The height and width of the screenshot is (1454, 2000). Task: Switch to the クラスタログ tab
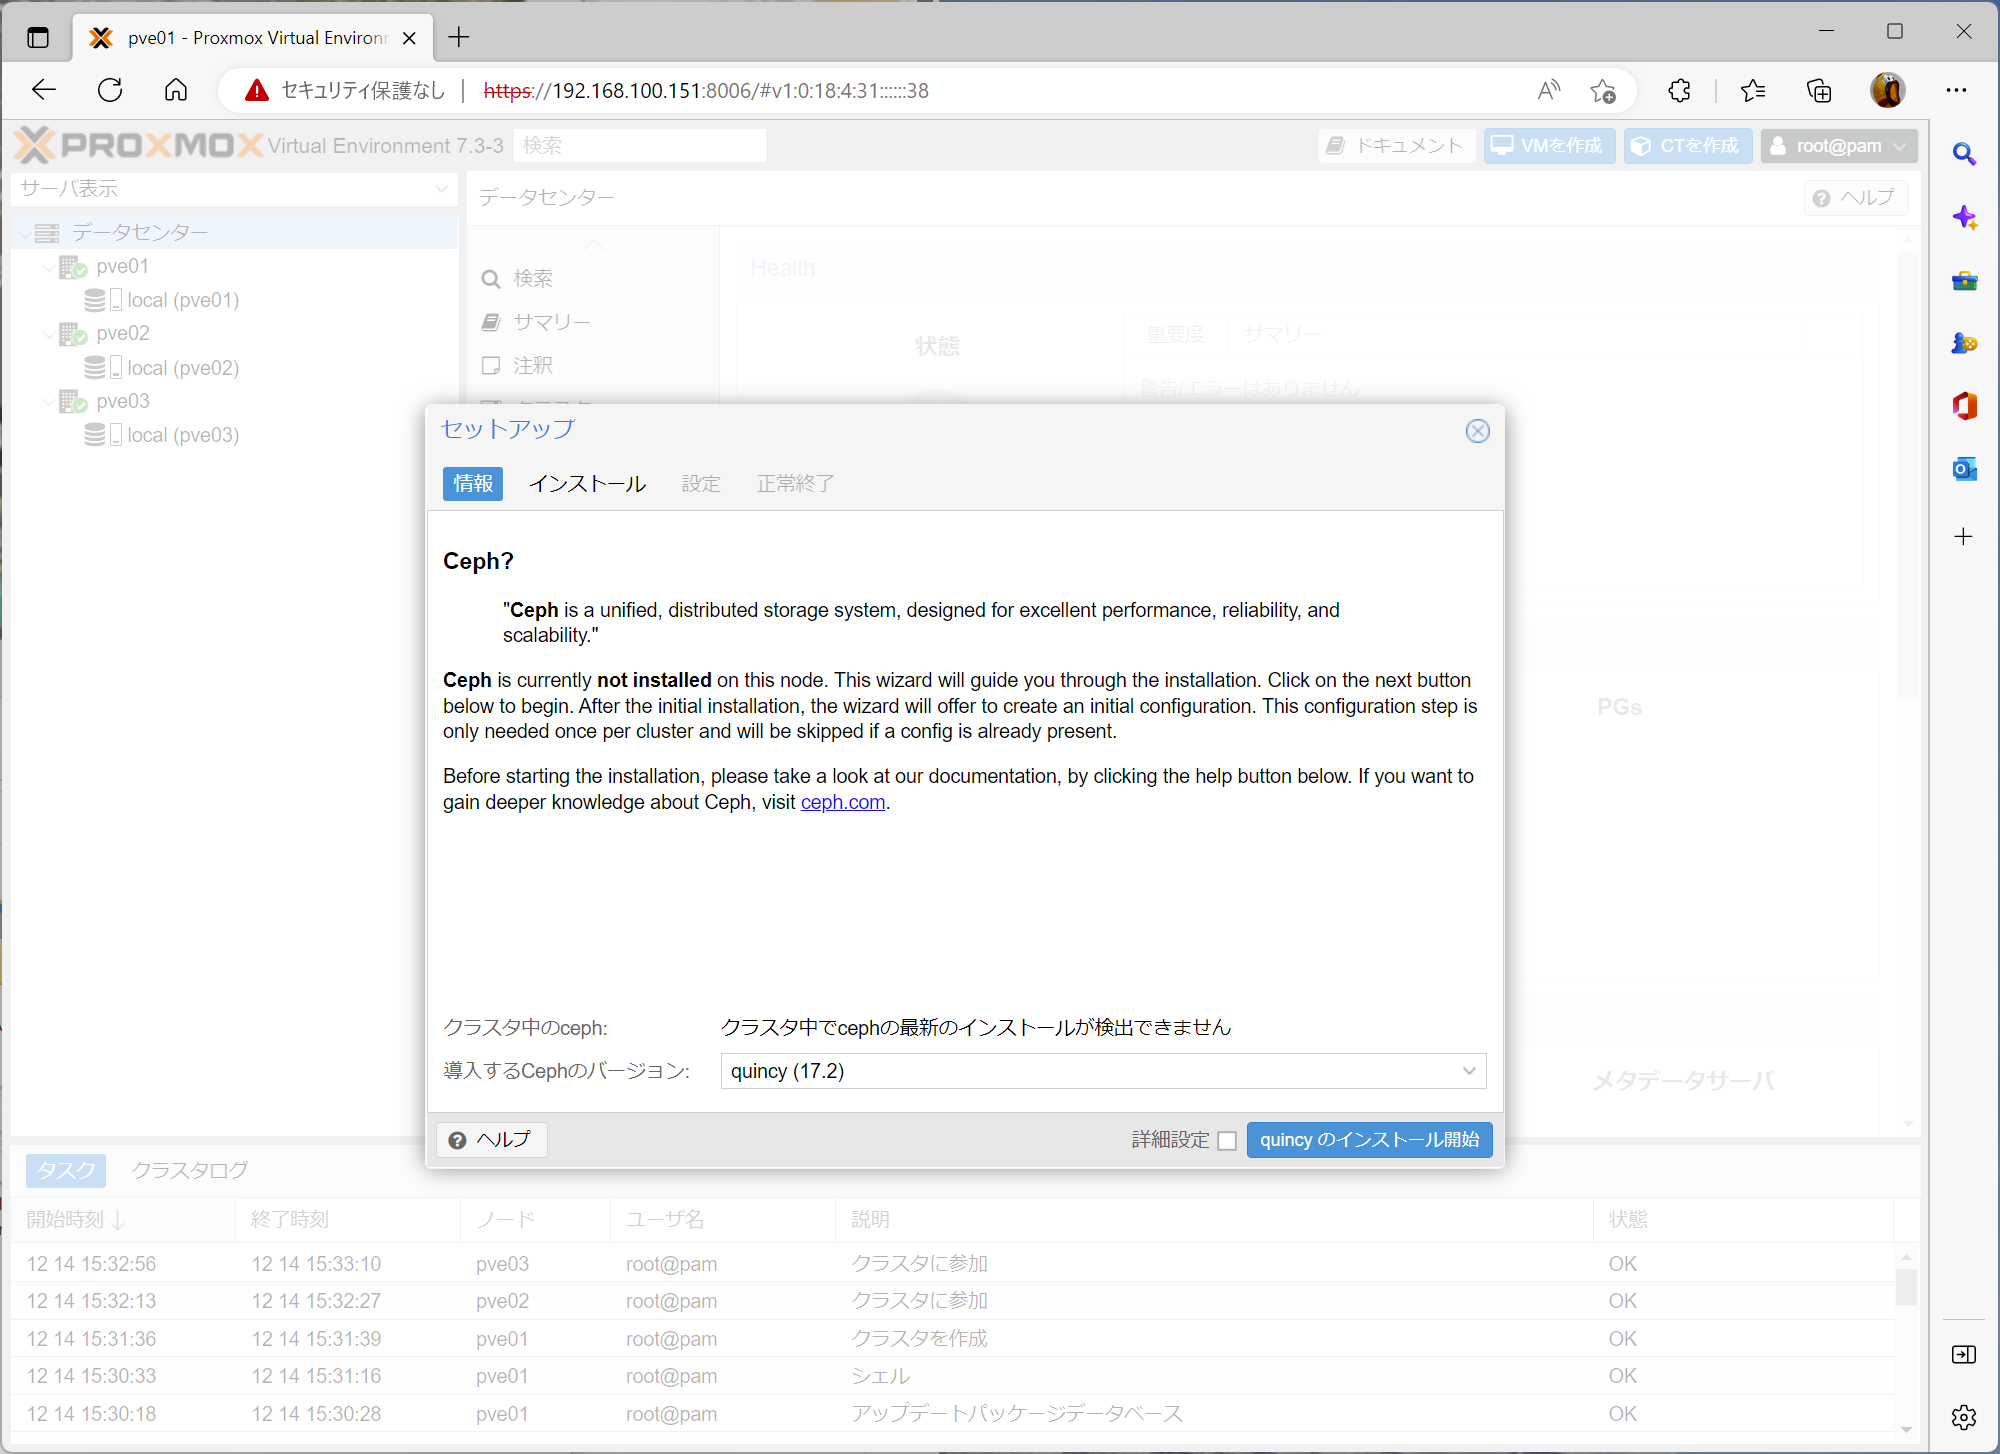coord(189,1170)
